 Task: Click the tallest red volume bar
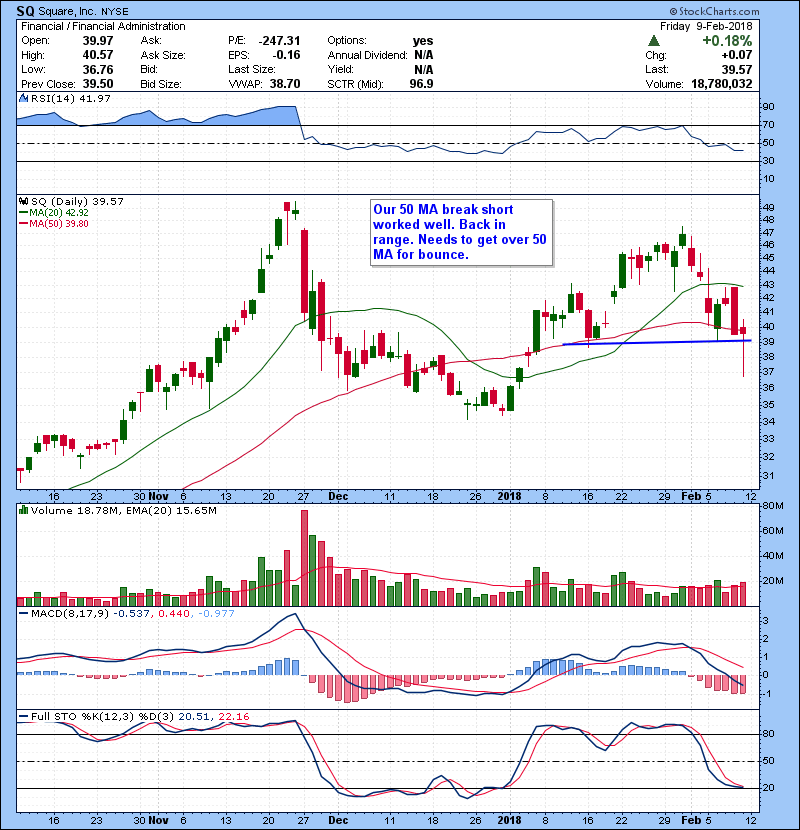pos(304,558)
